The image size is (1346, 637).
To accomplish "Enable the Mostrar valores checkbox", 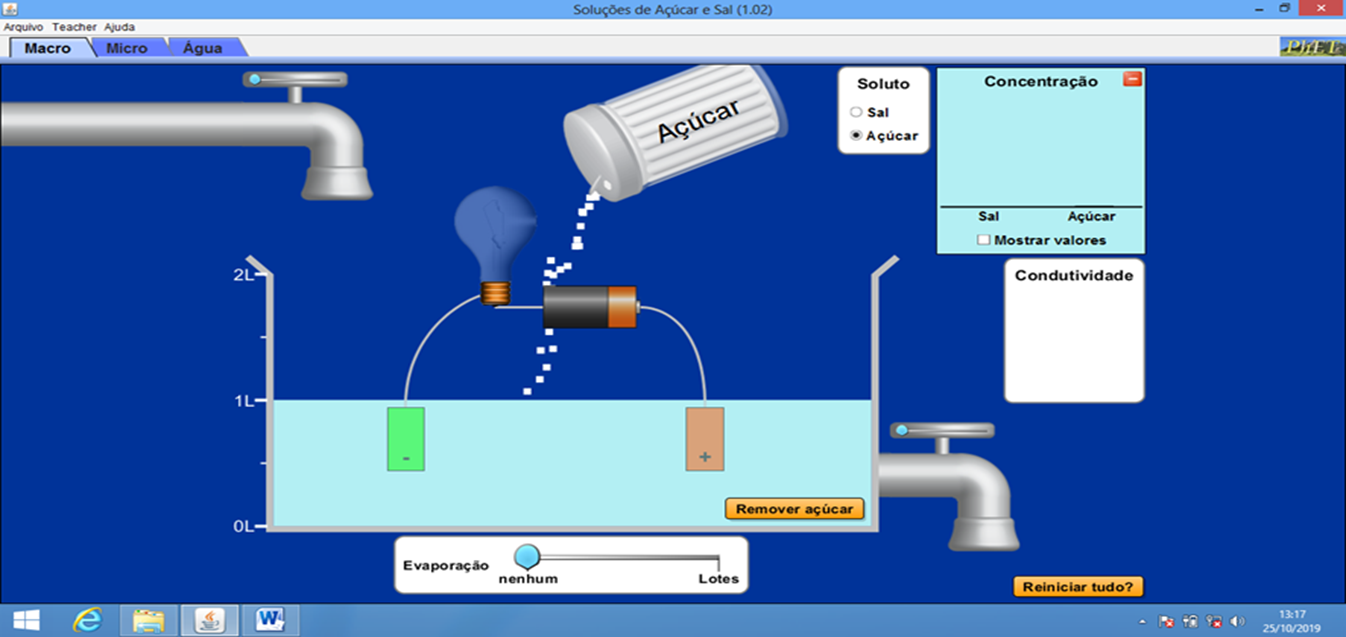I will pyautogui.click(x=984, y=240).
